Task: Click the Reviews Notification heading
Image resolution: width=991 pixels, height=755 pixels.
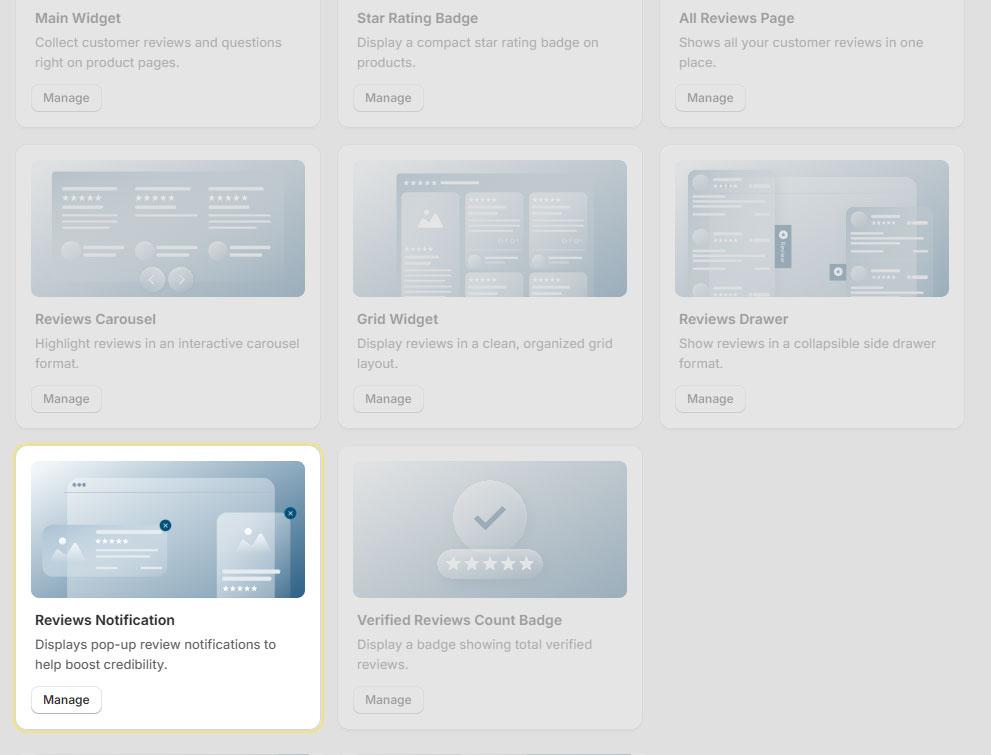Action: [x=105, y=620]
